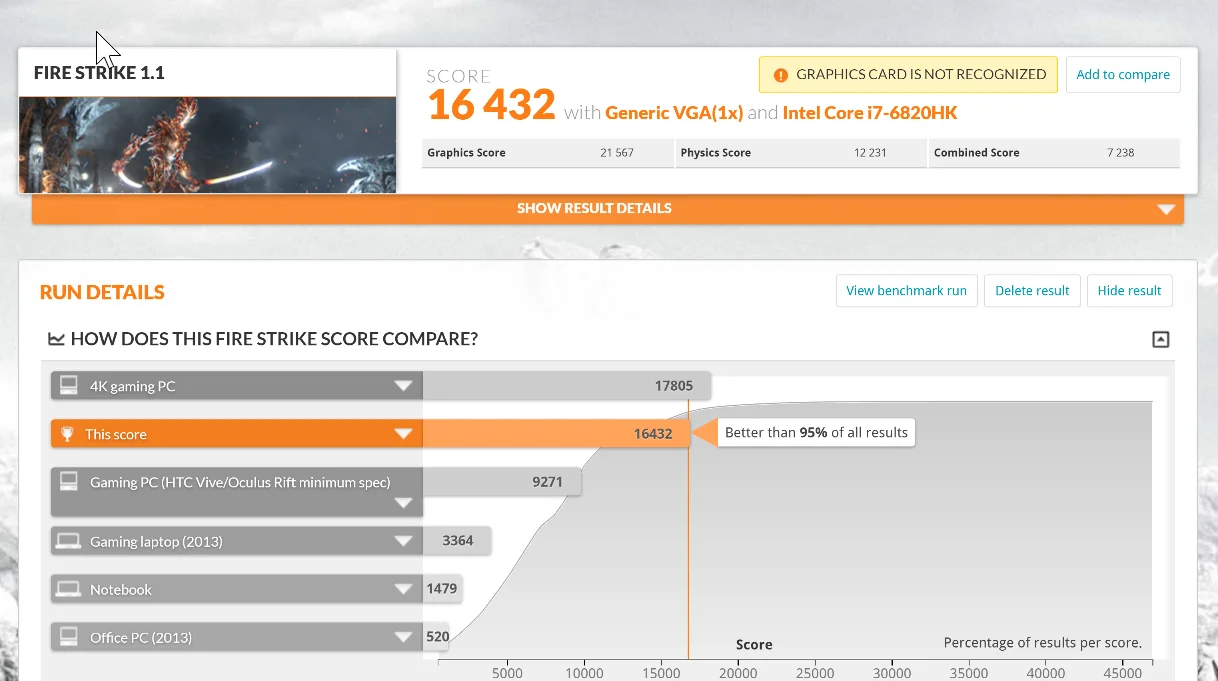Expand the Gaming PC (HTC Vive/Oculus Rift minimum spec) row
The width and height of the screenshot is (1218, 681).
point(403,503)
